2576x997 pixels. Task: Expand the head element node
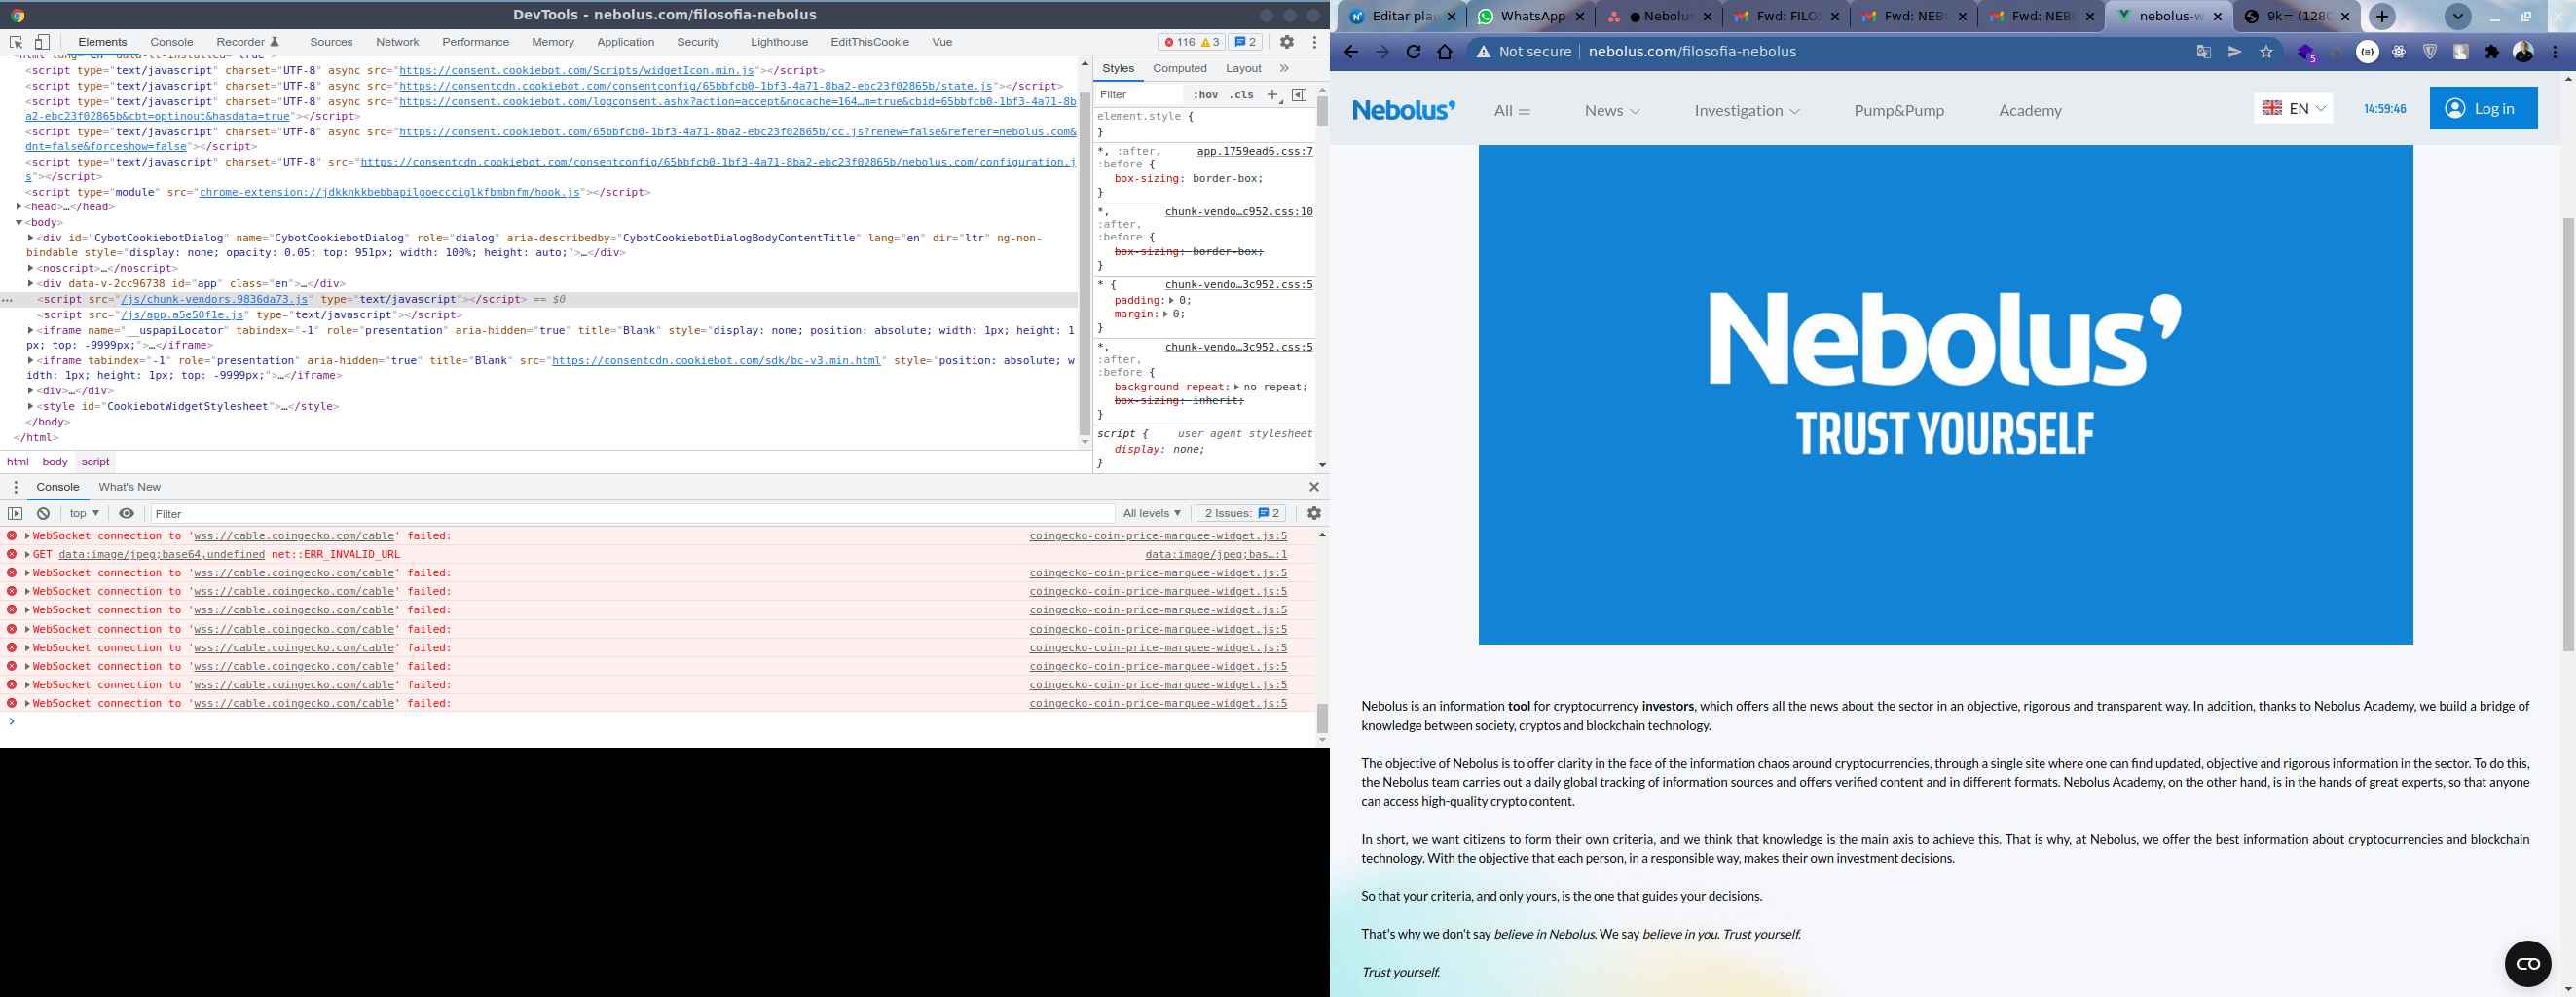click(x=19, y=207)
